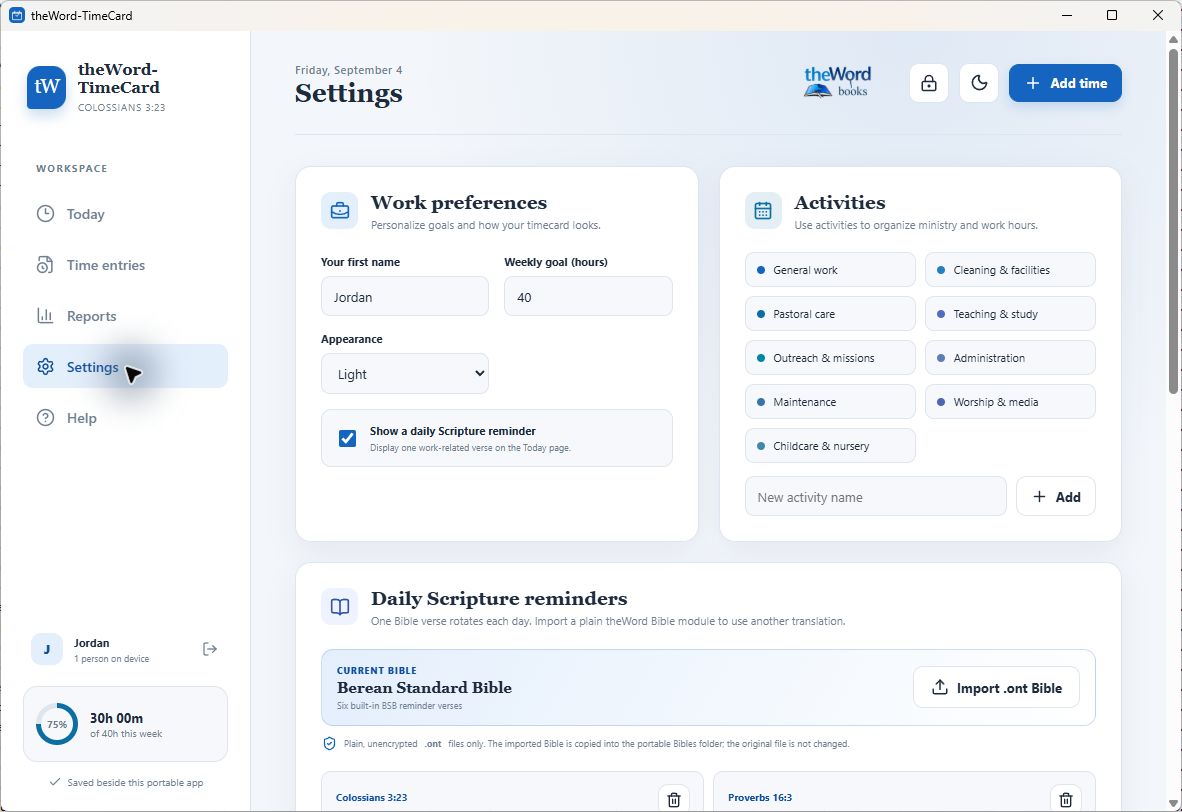The image size is (1182, 812).
Task: Delete the Proverbs 16:3 reminder verse
Action: click(x=1066, y=799)
